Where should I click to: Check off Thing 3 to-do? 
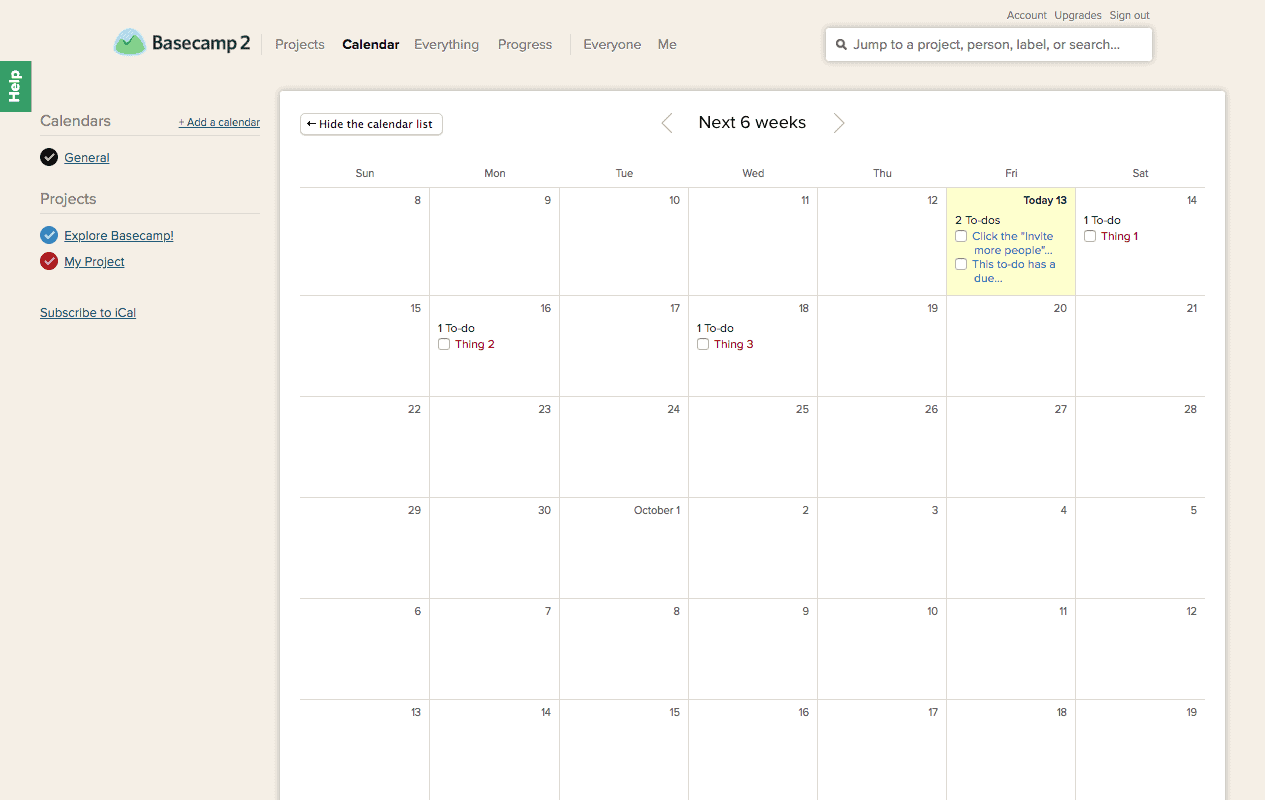pos(703,345)
